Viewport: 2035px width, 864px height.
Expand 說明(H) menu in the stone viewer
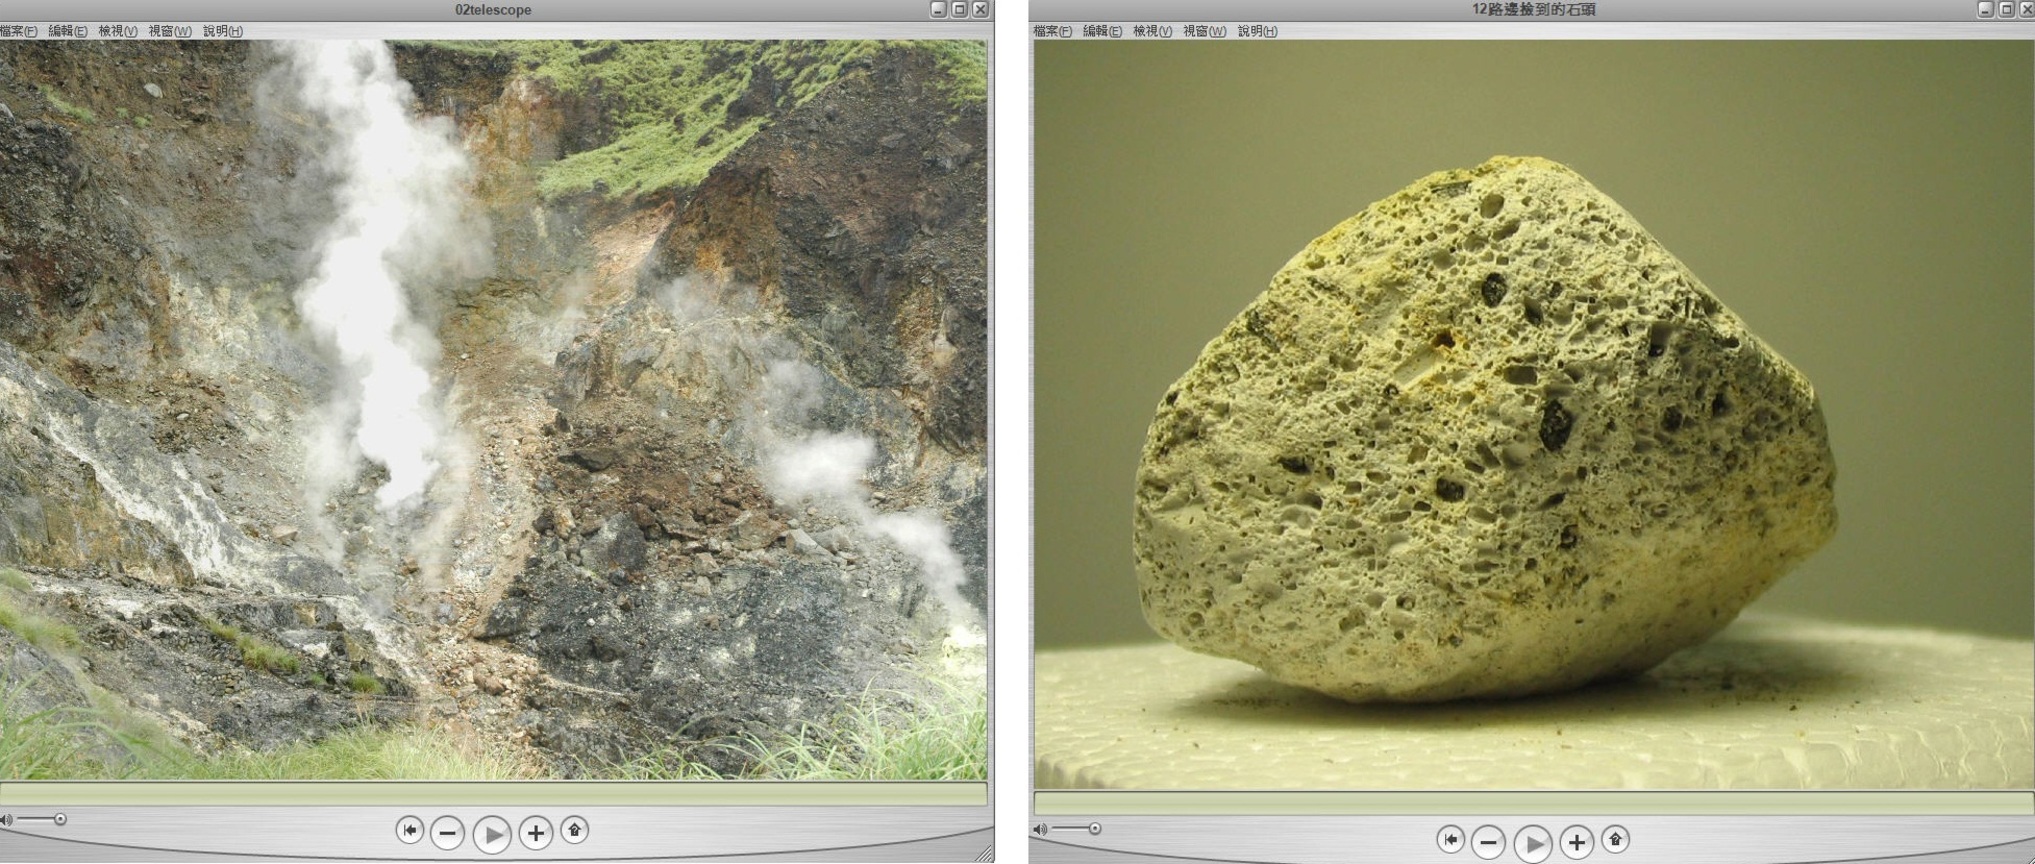[x=1257, y=31]
